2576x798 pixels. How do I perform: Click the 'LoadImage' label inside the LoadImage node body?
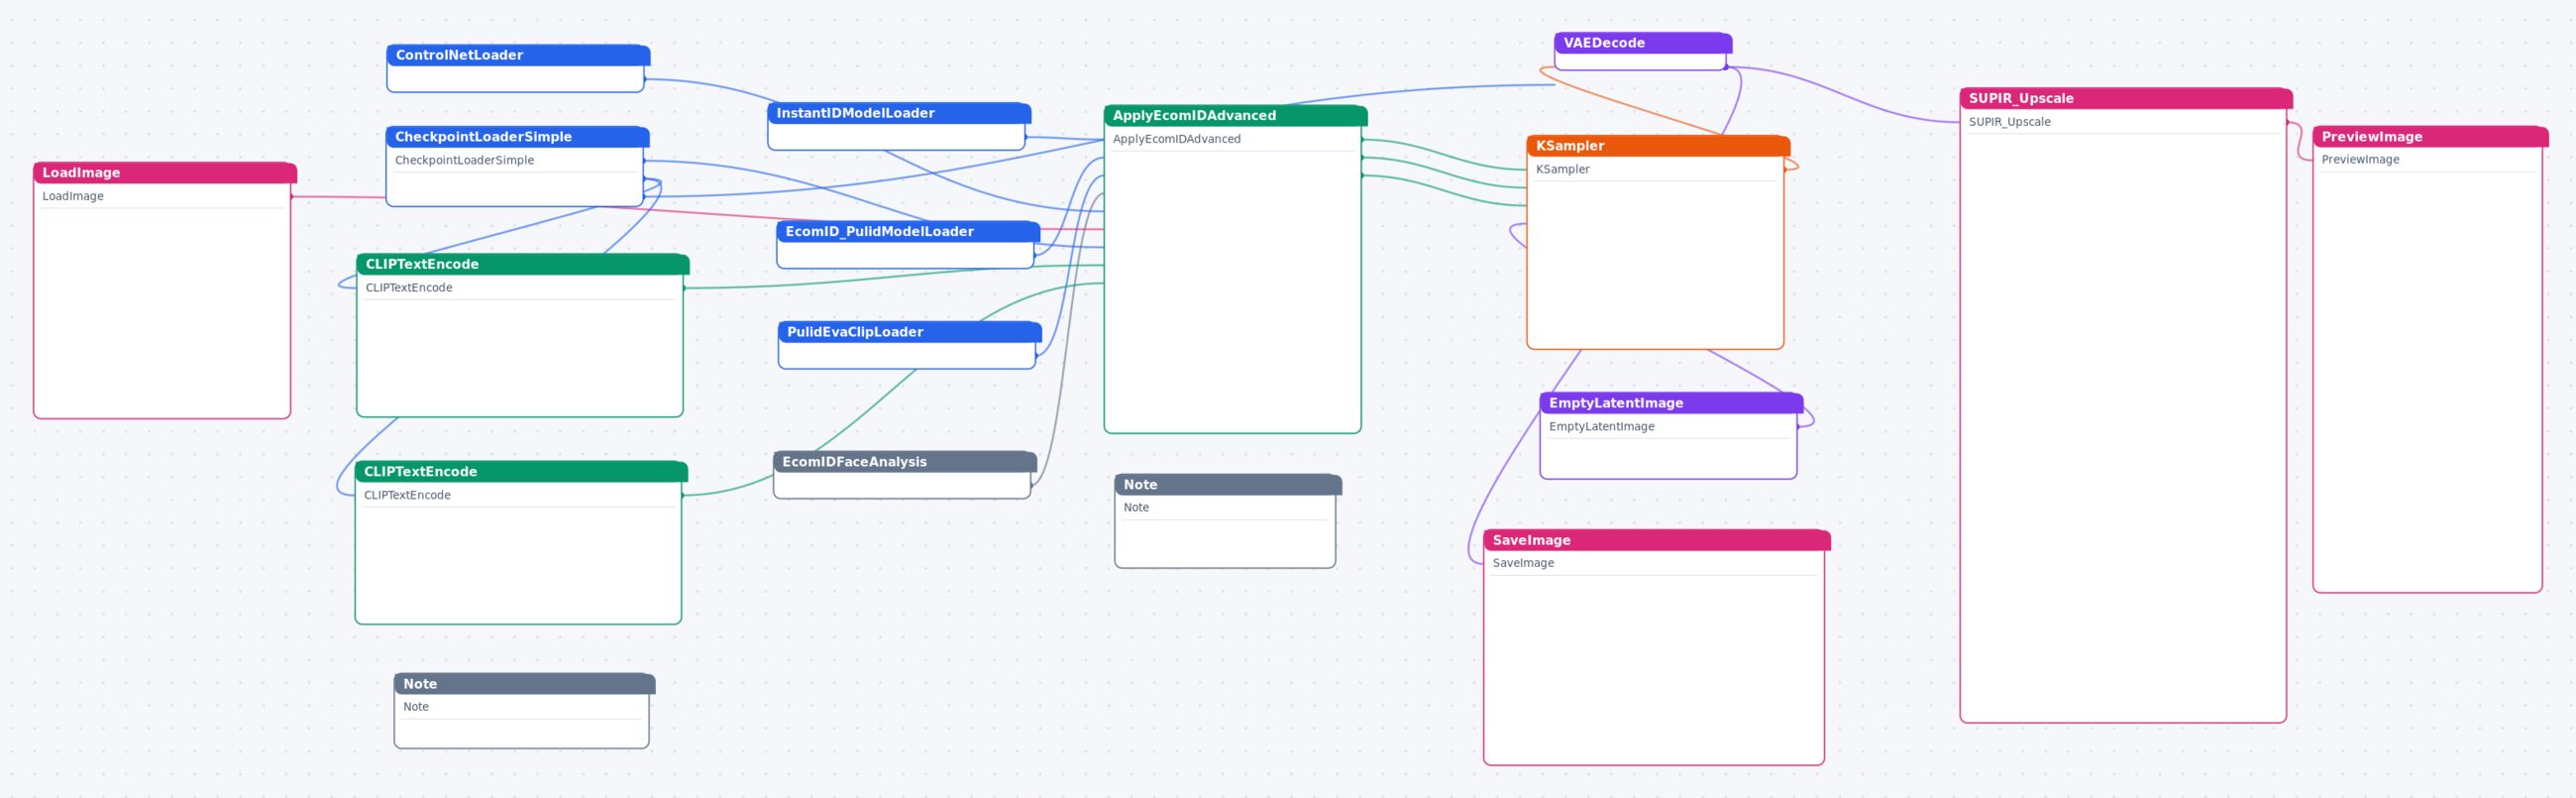tap(73, 196)
